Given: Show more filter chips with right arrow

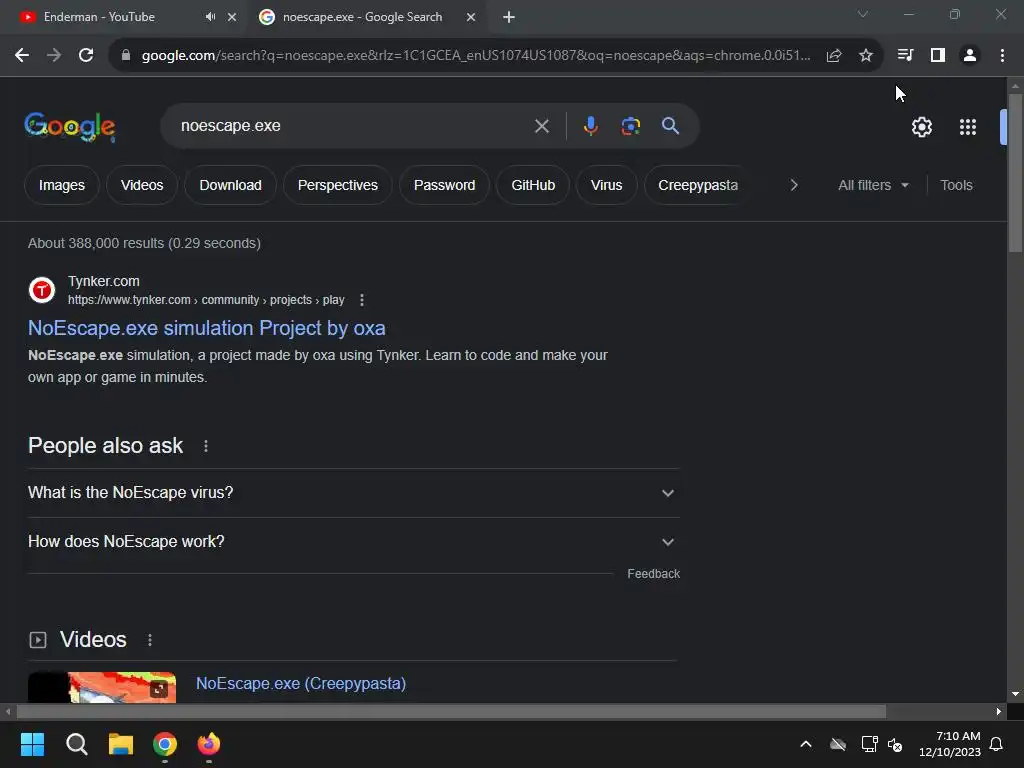Looking at the screenshot, I should point(793,185).
